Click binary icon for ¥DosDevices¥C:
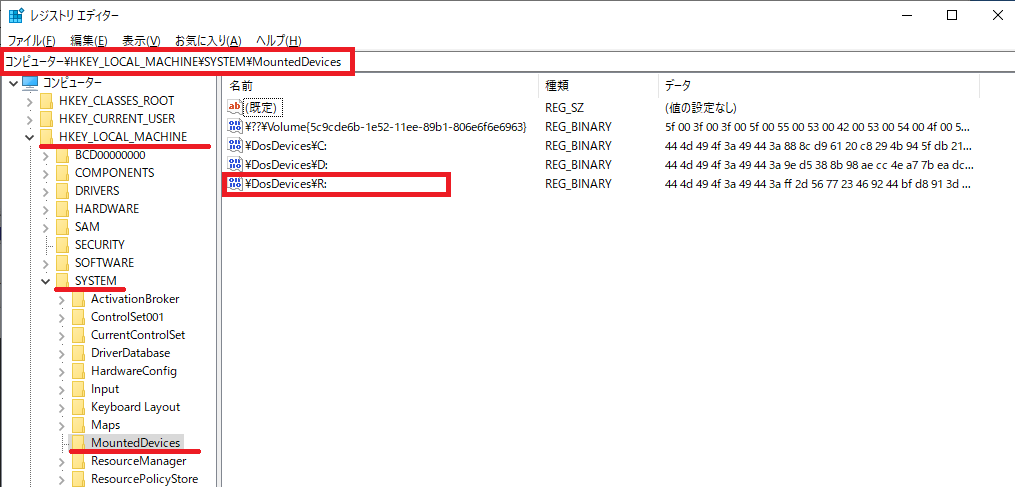The height and width of the screenshot is (487, 1015). point(234,145)
